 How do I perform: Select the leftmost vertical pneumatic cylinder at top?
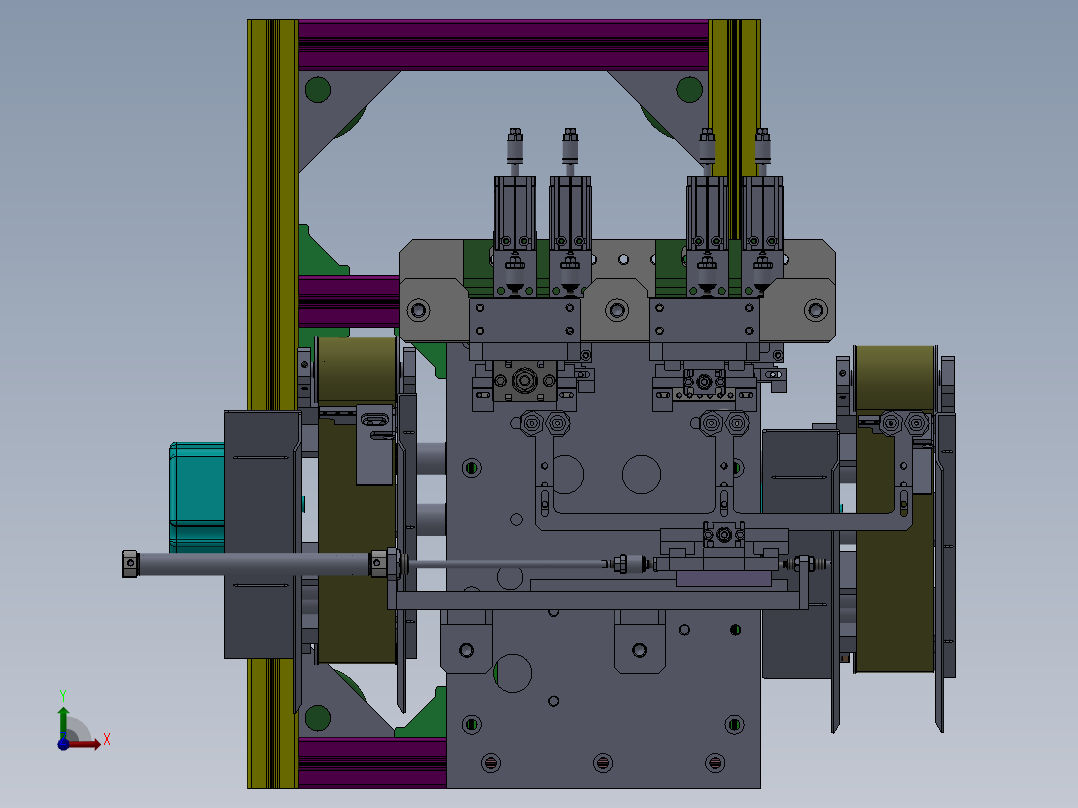point(514,213)
